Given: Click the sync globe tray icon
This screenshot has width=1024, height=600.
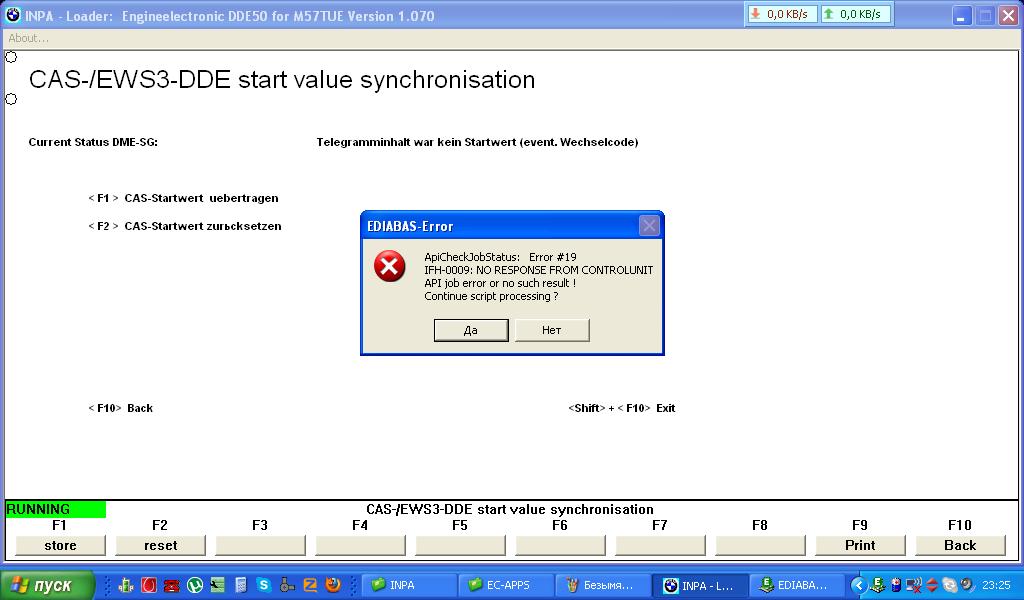Looking at the screenshot, I should click(950, 586).
